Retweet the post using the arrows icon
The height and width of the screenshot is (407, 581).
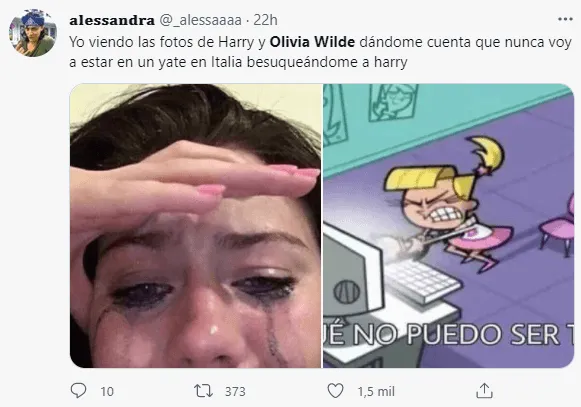click(x=203, y=391)
